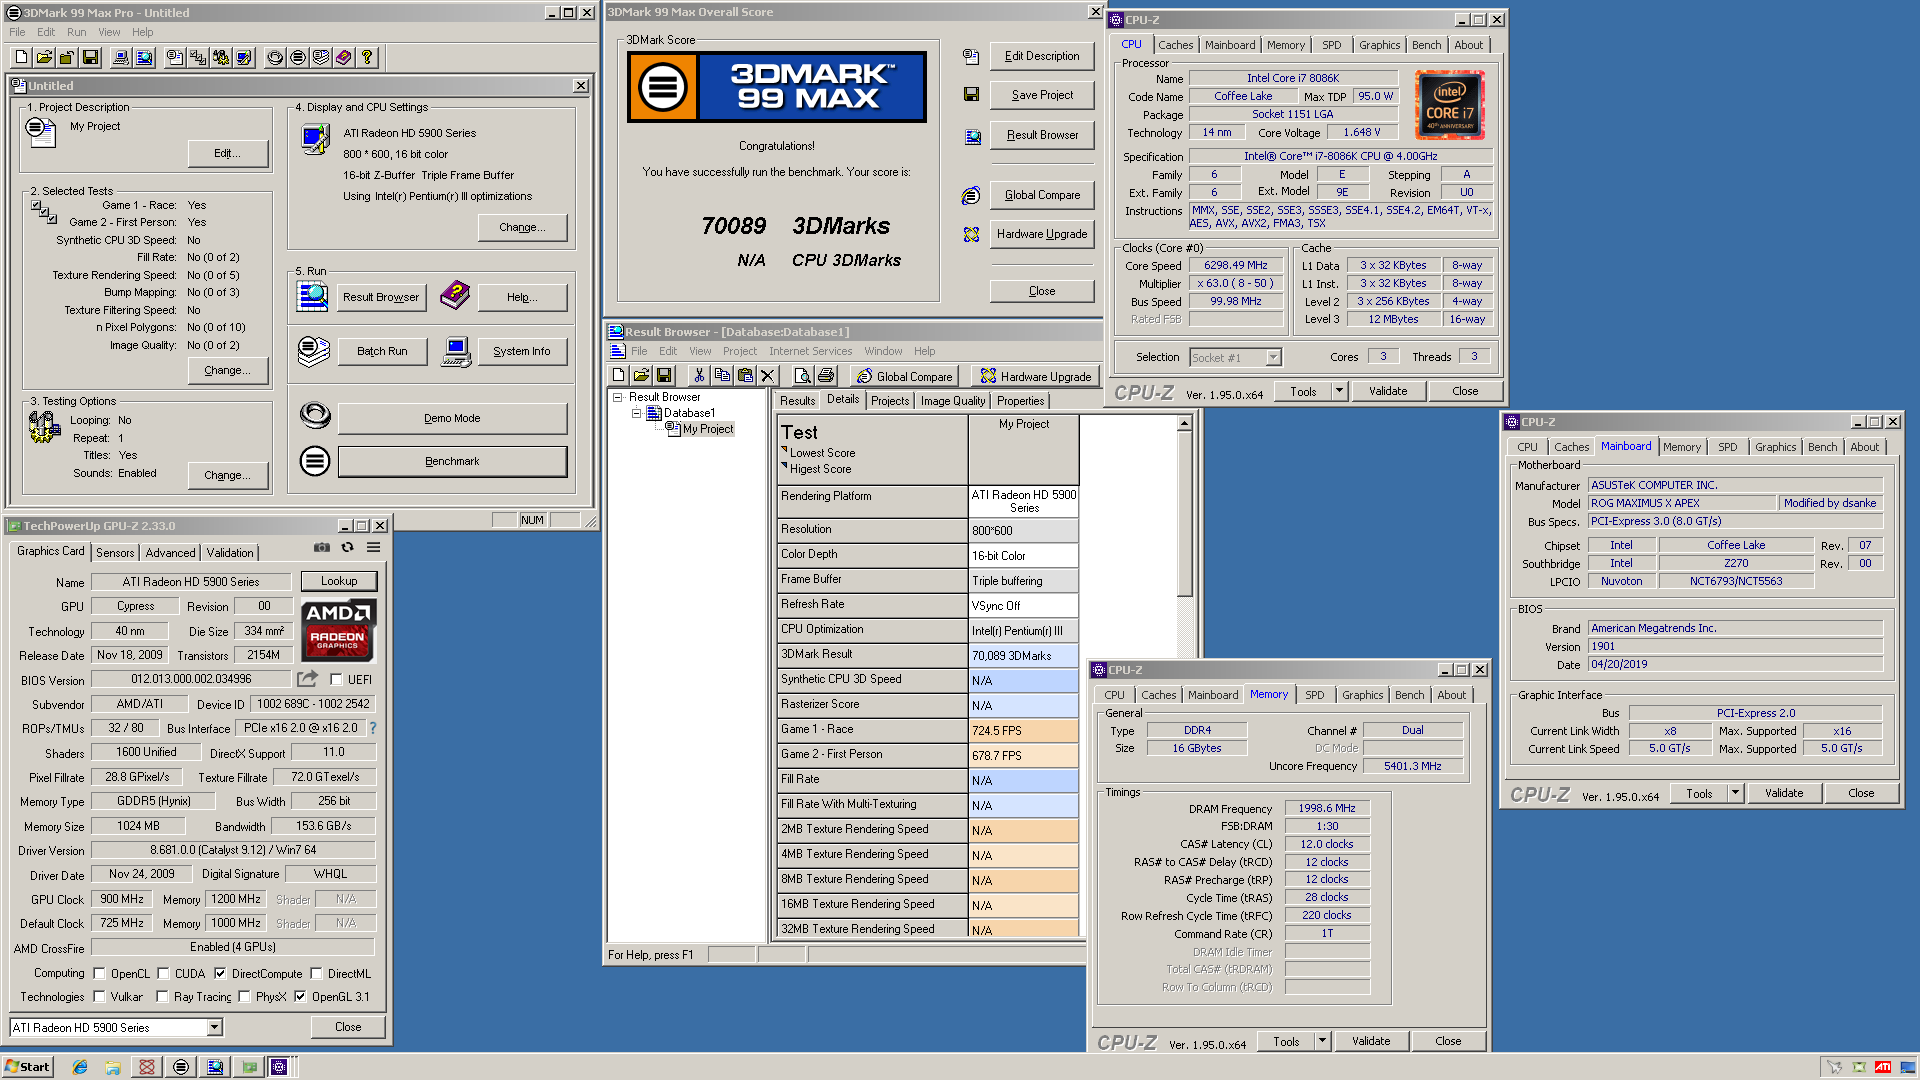Open Windows Explorer folder from taskbar

point(113,1067)
